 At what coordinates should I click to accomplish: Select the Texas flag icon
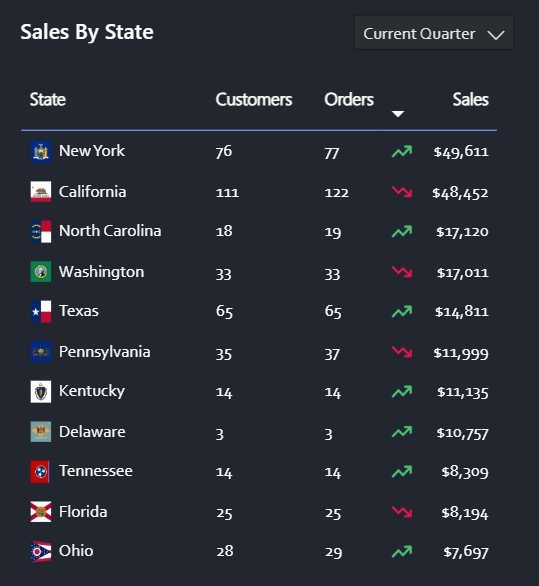pos(41,311)
